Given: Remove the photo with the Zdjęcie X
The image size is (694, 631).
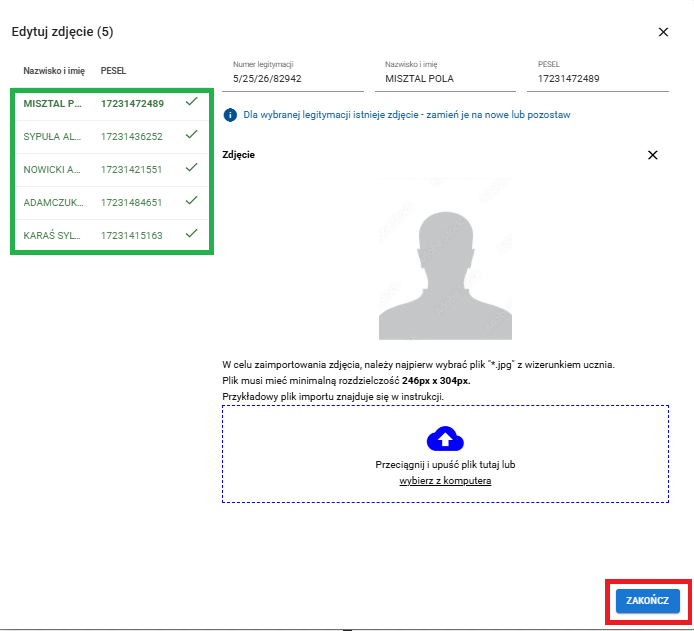Looking at the screenshot, I should pyautogui.click(x=653, y=155).
